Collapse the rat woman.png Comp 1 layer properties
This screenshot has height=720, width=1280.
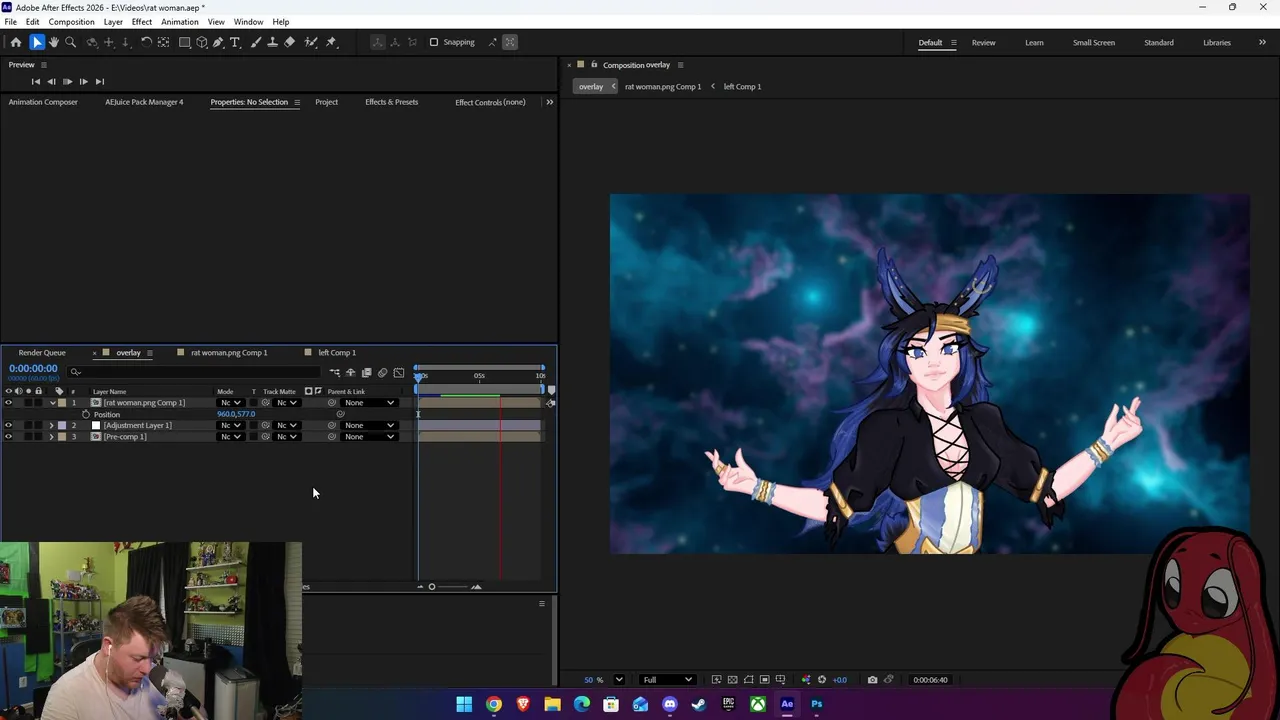[52, 403]
